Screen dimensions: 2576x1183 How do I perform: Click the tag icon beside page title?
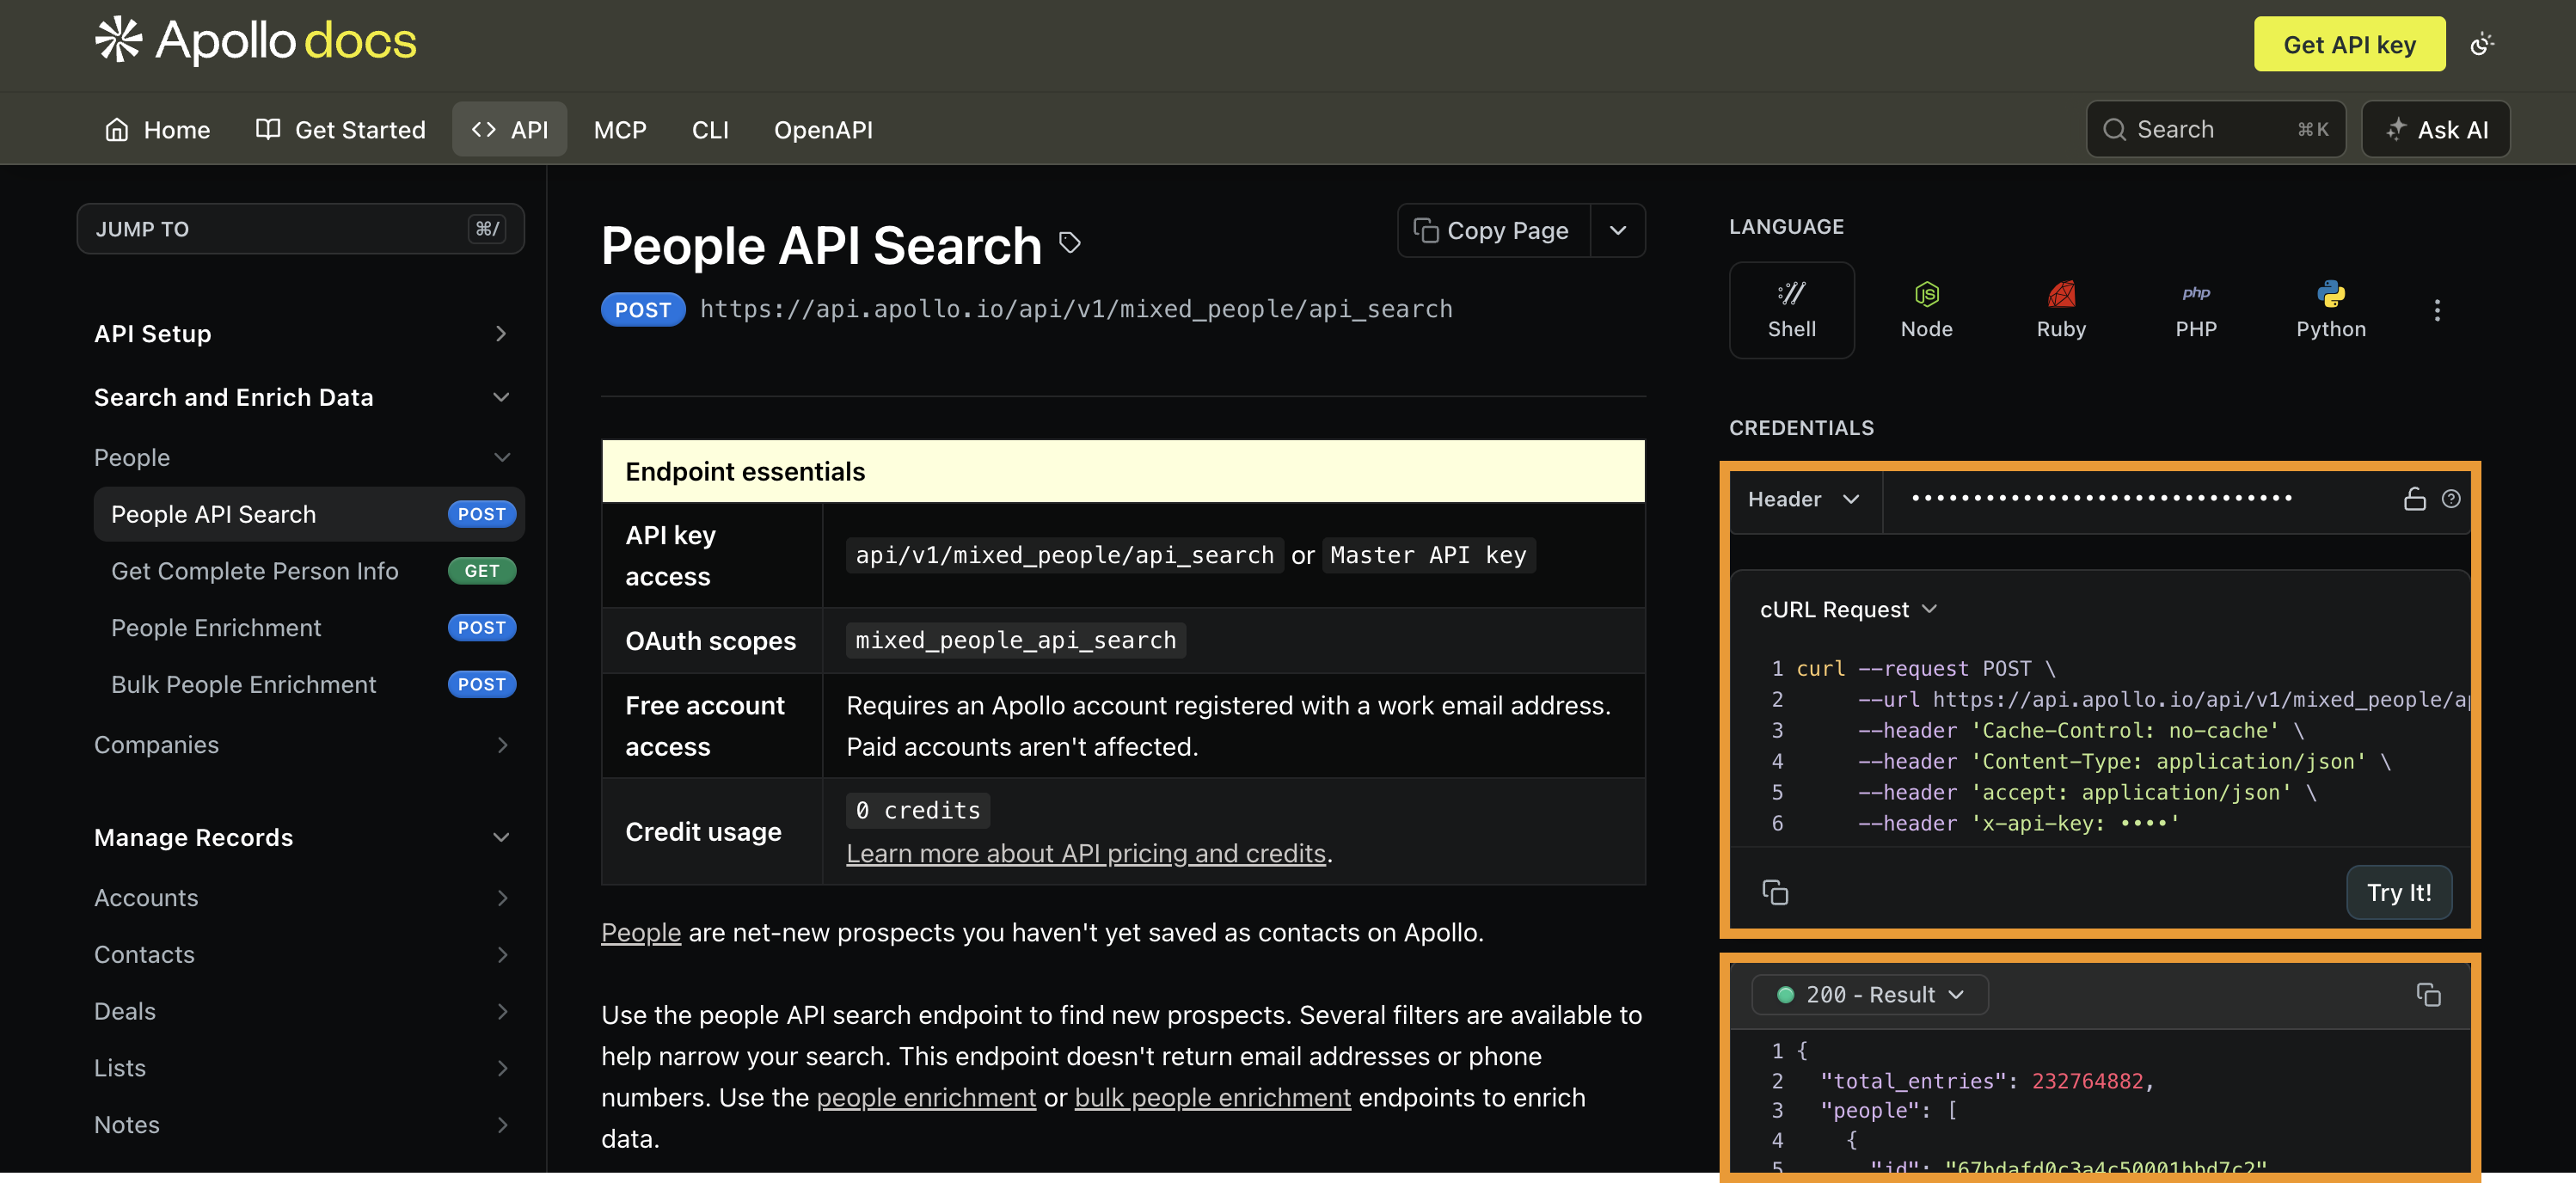coord(1069,242)
